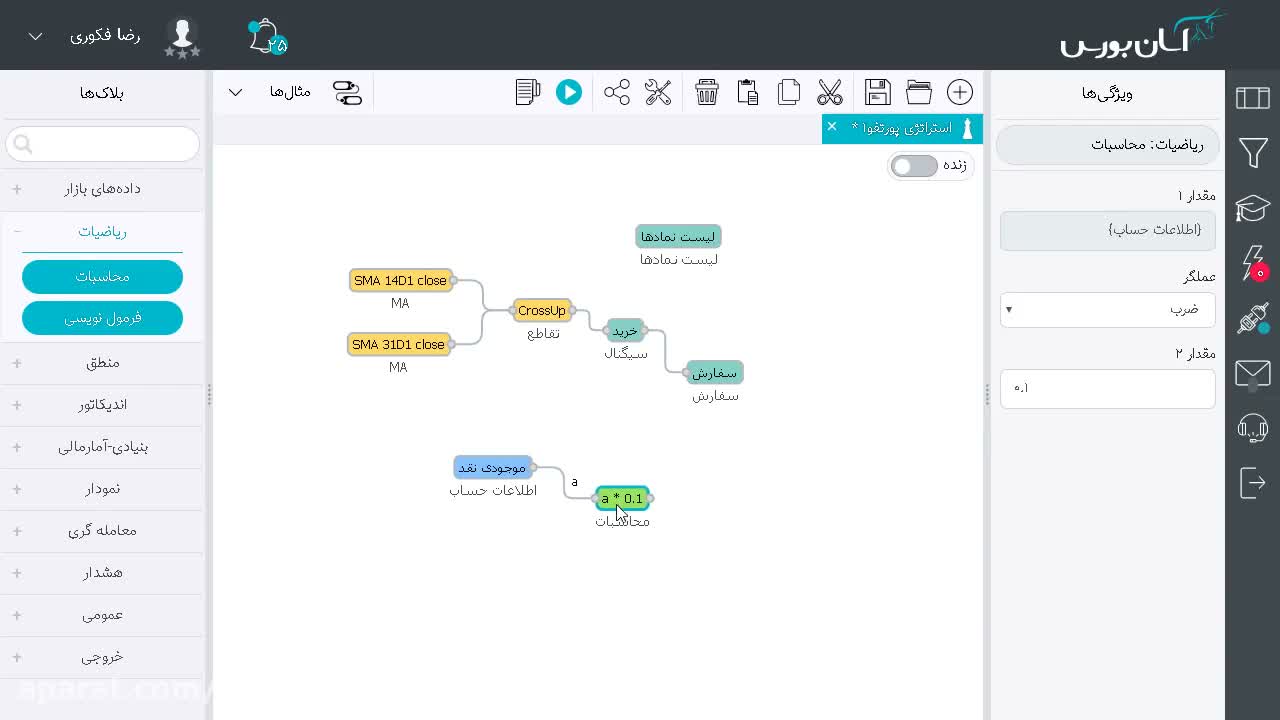This screenshot has height=720, width=1280.
Task: Collapse the ریاضیات block category
Action: pyautogui.click(x=103, y=232)
